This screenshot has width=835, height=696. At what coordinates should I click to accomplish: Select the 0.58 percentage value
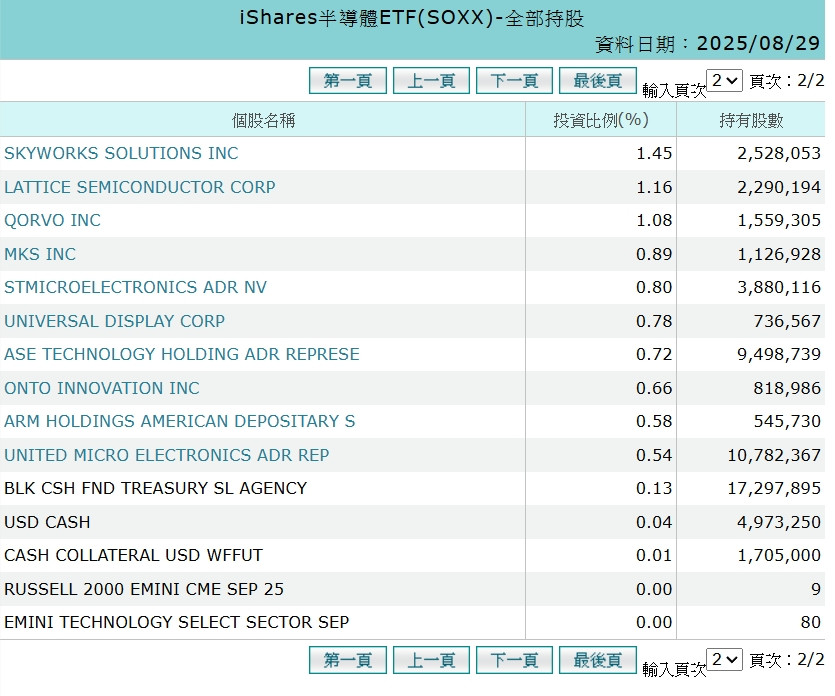654,422
